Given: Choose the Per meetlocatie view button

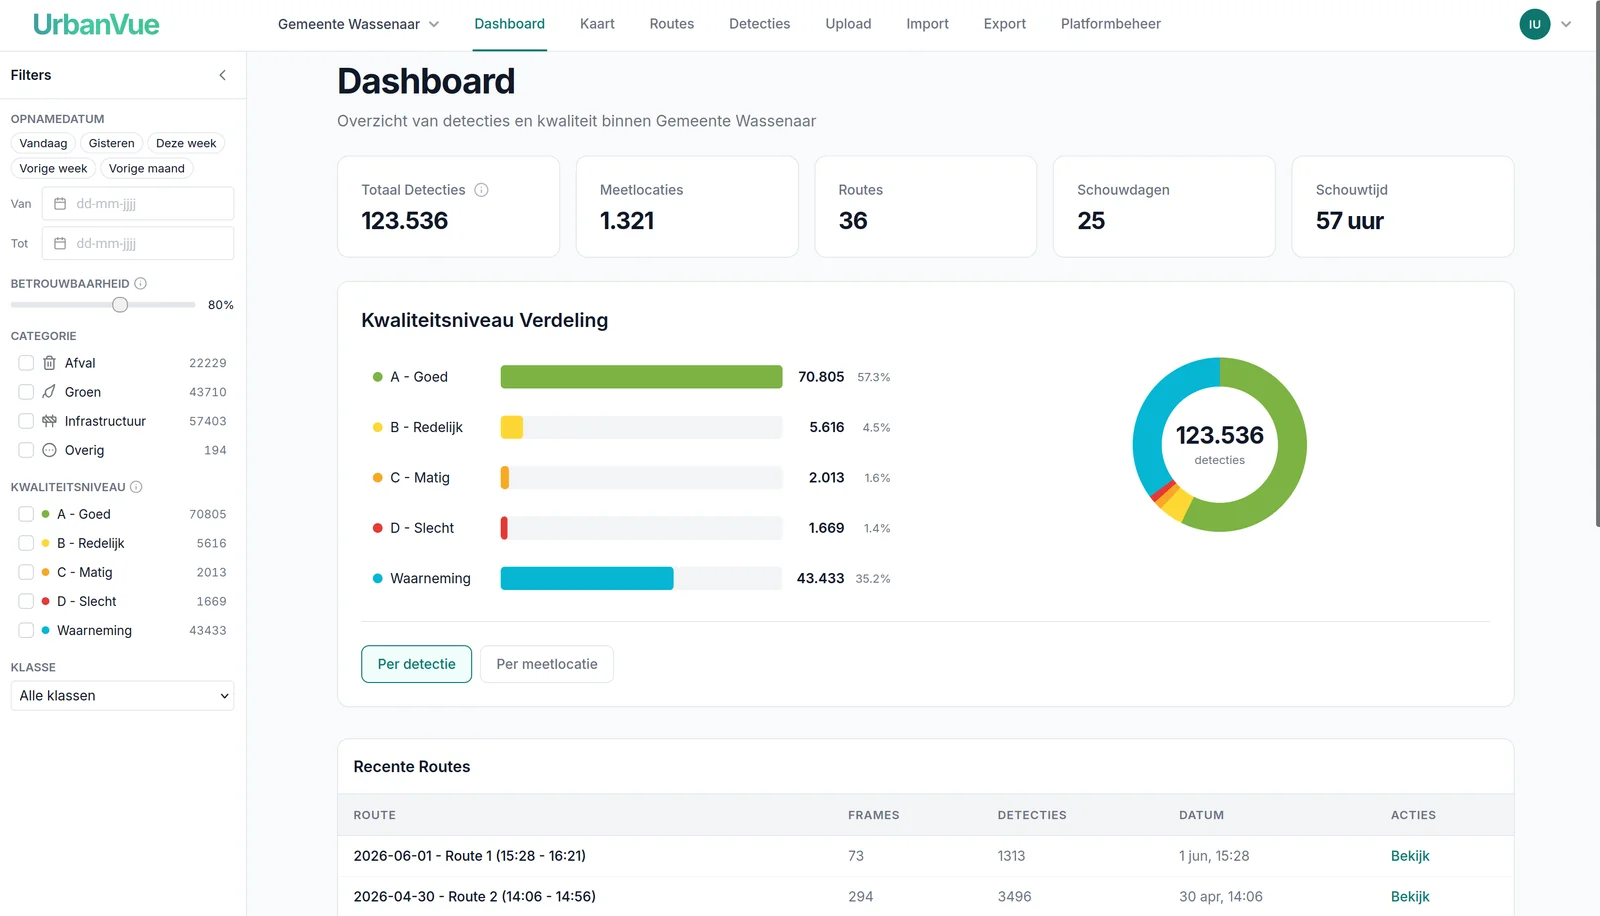Looking at the screenshot, I should click(547, 664).
